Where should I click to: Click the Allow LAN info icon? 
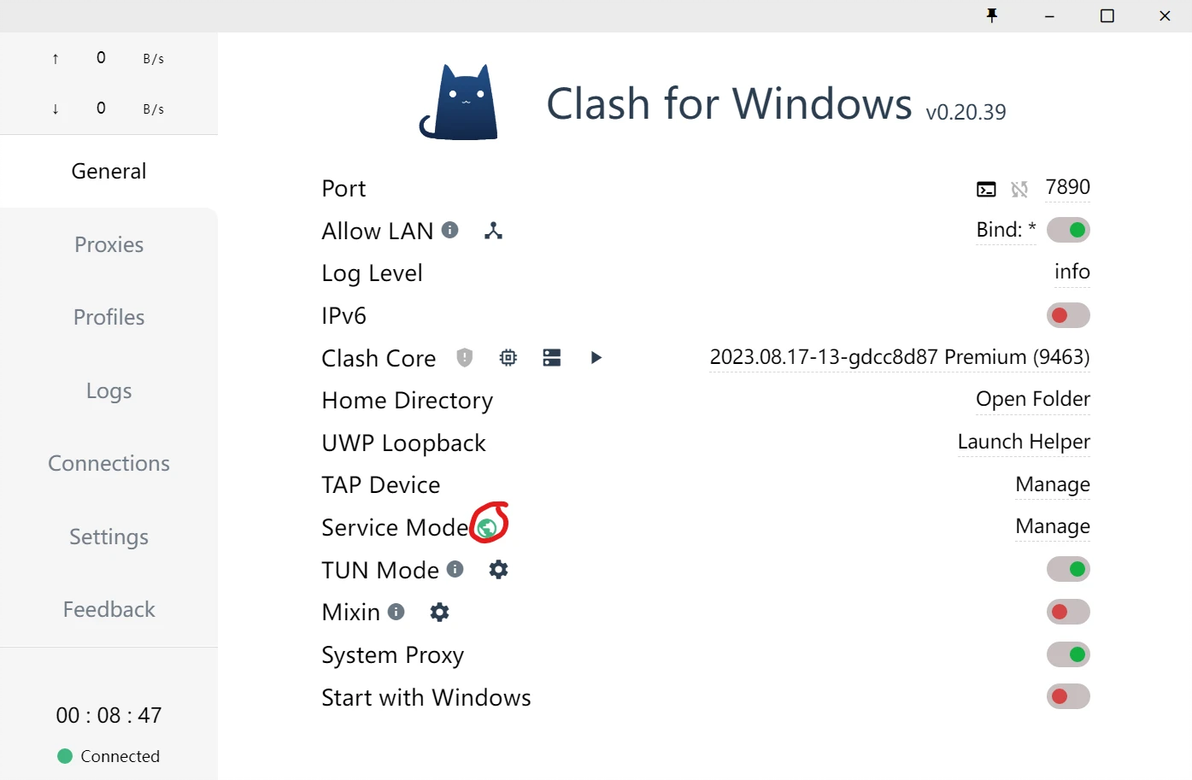tap(450, 230)
